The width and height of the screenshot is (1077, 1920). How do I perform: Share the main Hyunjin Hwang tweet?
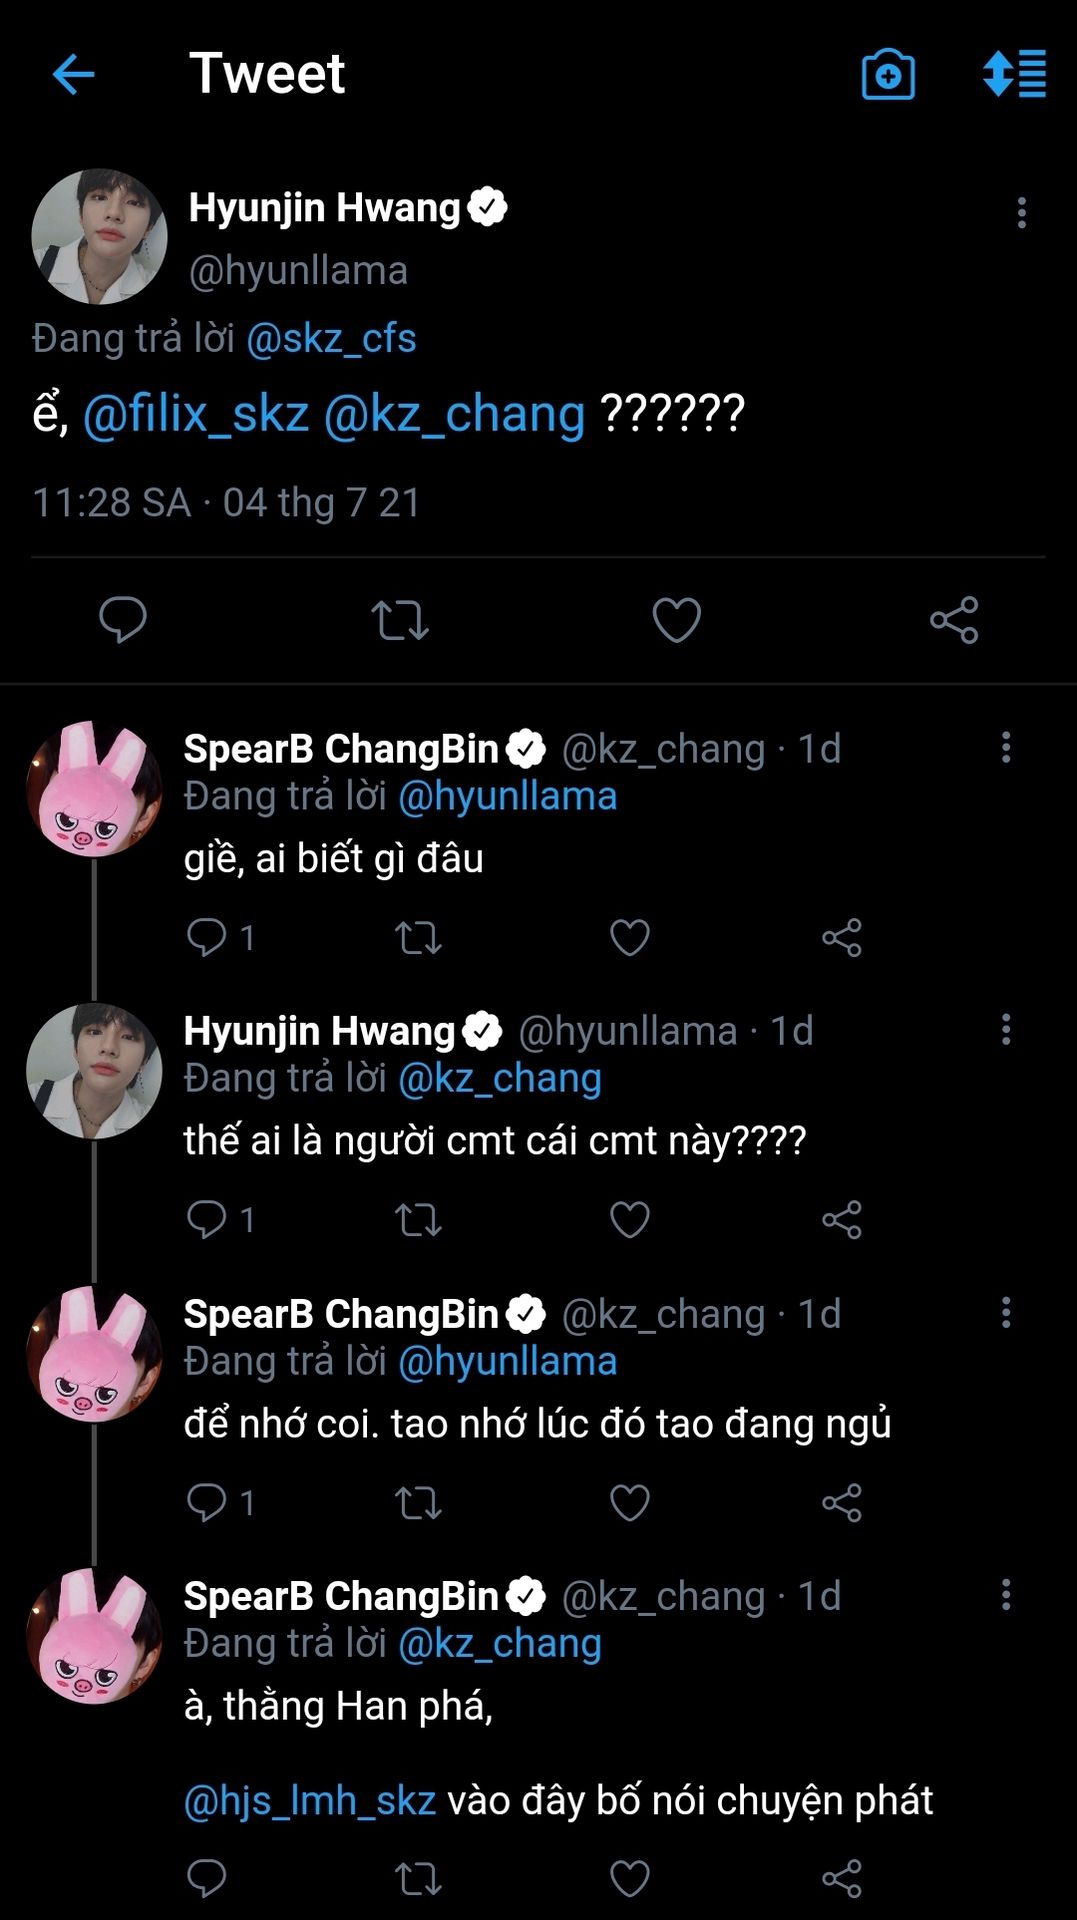[x=954, y=620]
